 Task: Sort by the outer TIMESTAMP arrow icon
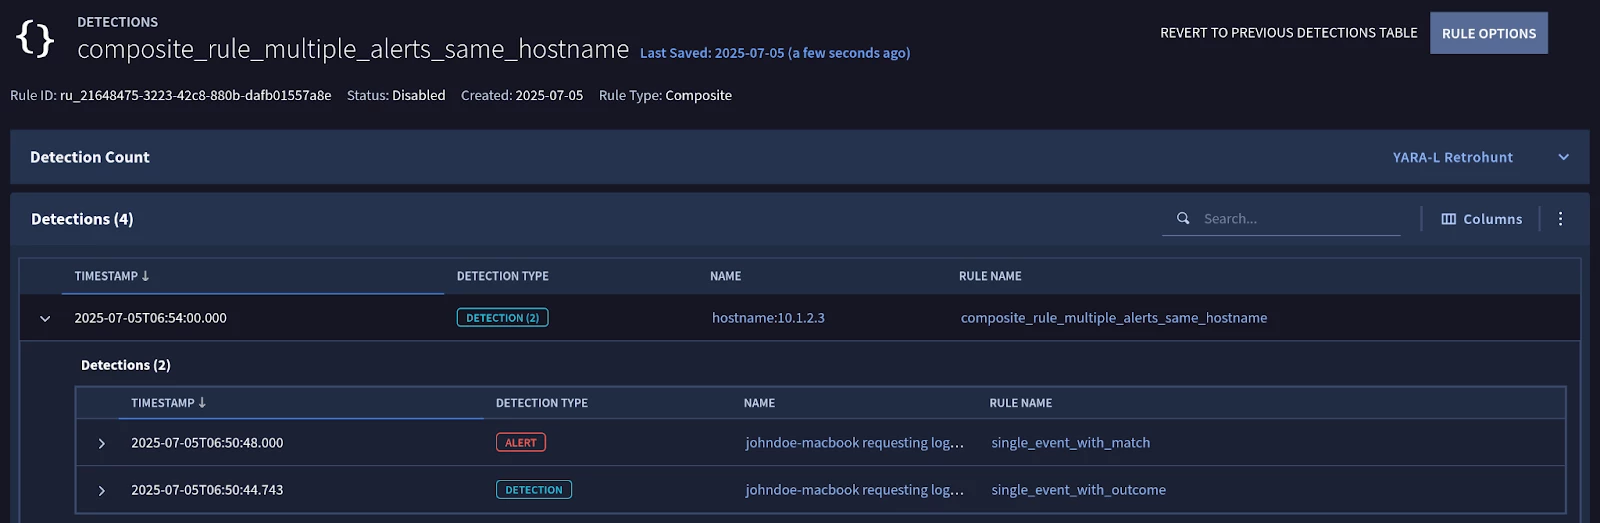pyautogui.click(x=145, y=276)
